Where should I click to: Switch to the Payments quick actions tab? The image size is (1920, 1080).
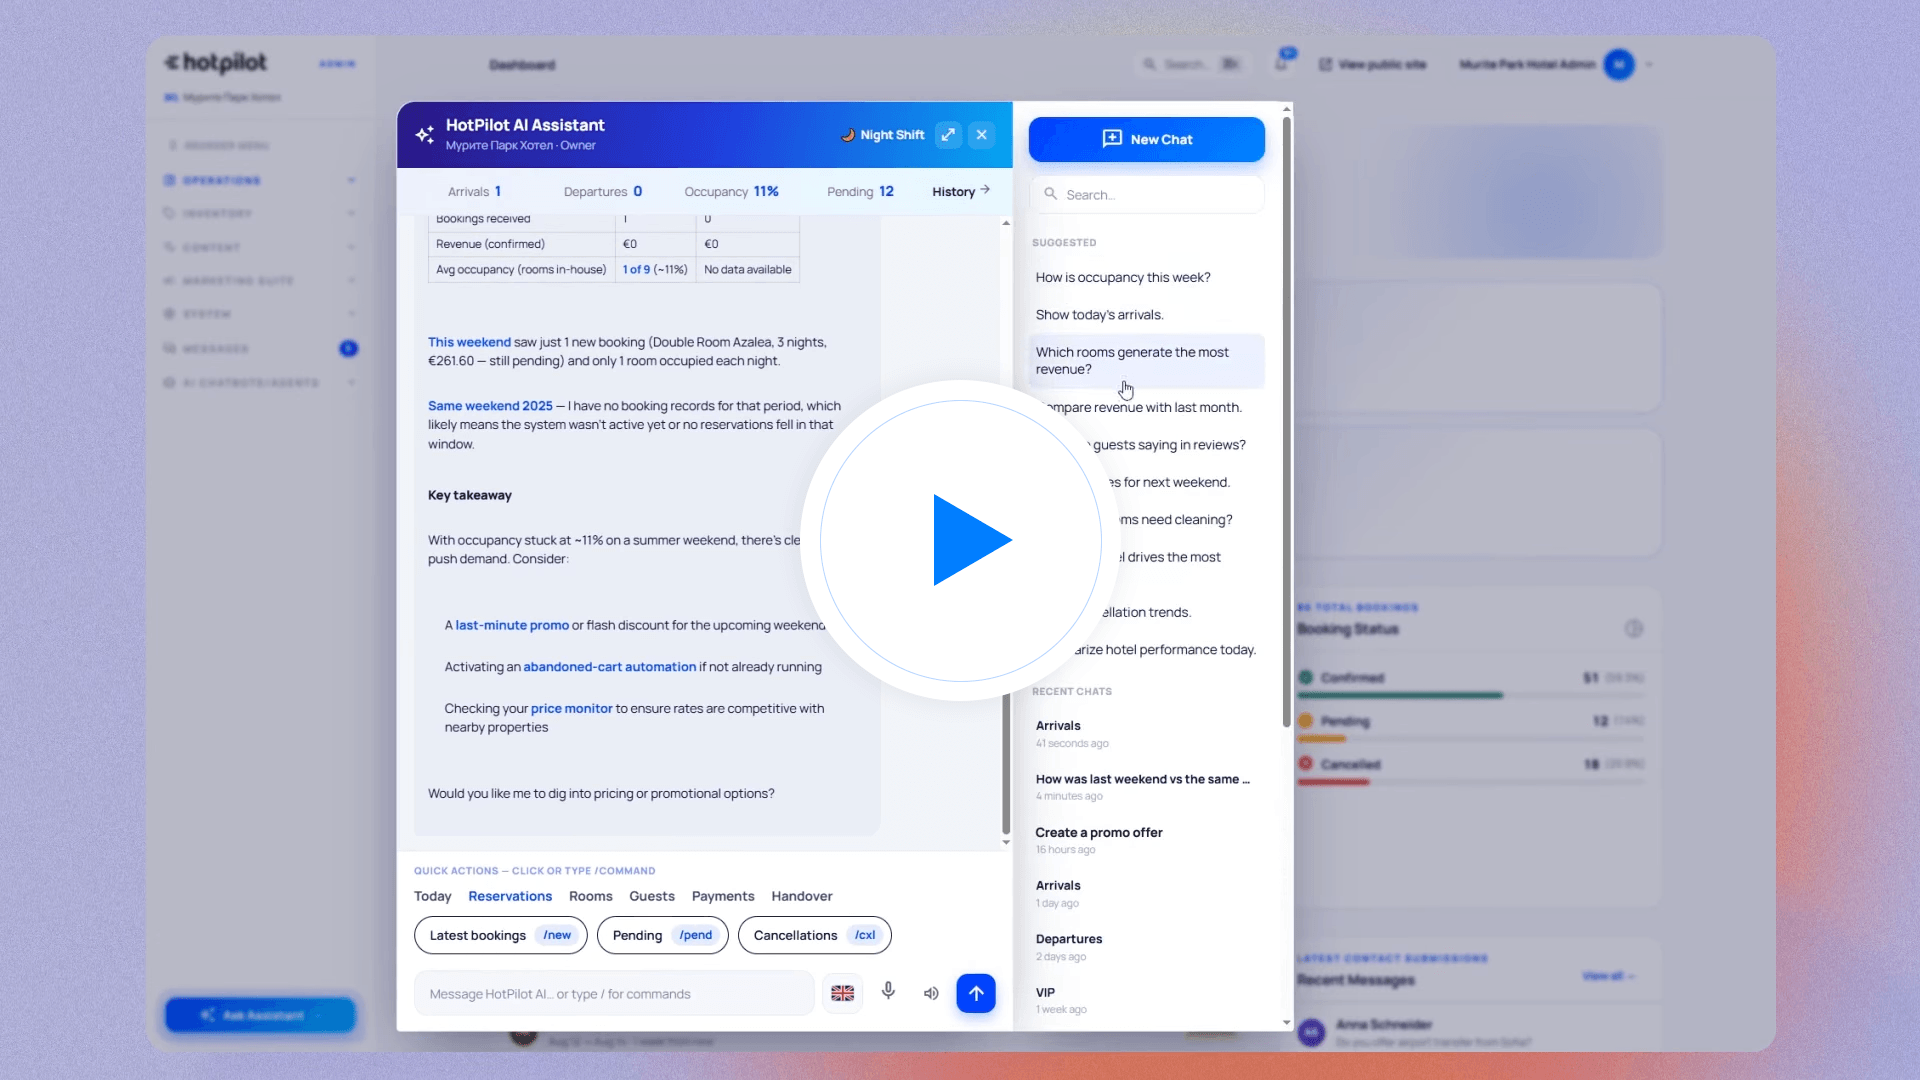pos(723,896)
